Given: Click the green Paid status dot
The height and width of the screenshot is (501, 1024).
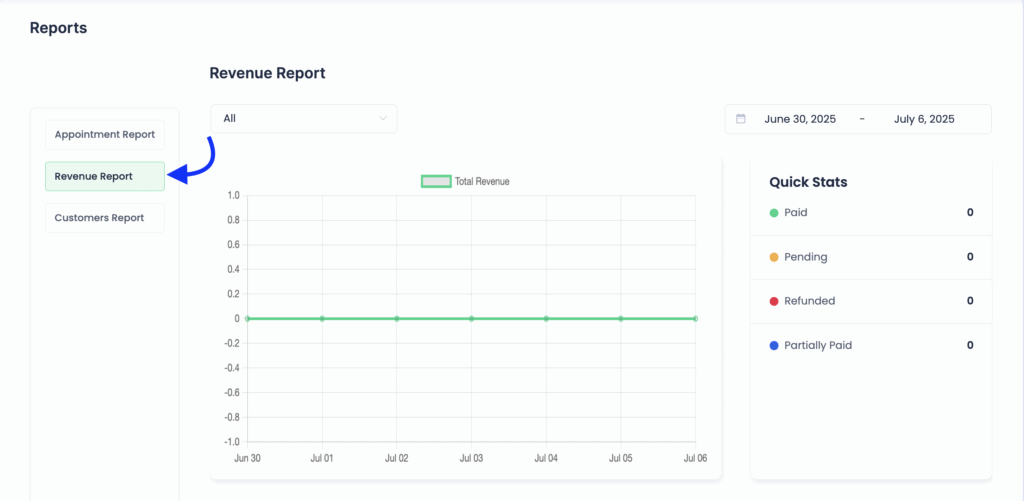Looking at the screenshot, I should point(774,213).
